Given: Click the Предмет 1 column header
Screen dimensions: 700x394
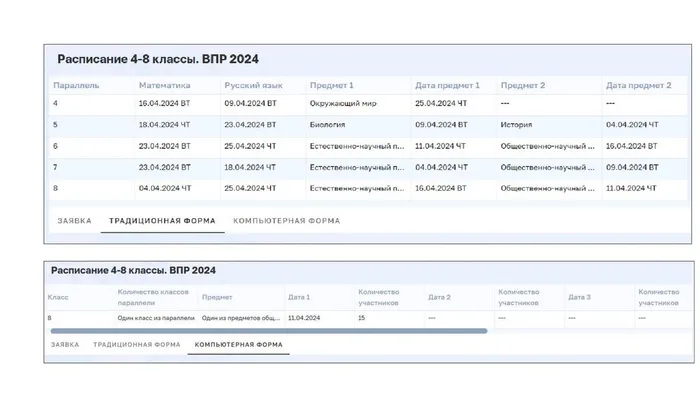Looking at the screenshot, I should pos(331,85).
